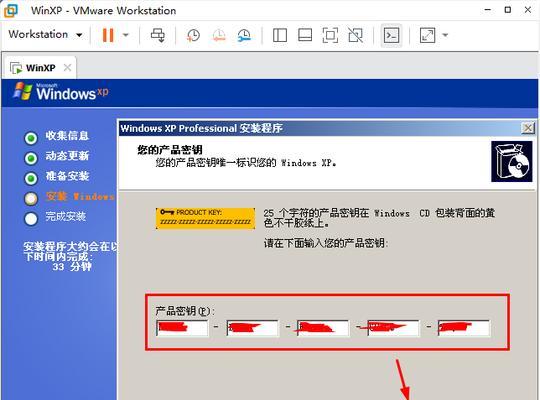
Task: Enter full screen mode
Action: (x=330, y=35)
